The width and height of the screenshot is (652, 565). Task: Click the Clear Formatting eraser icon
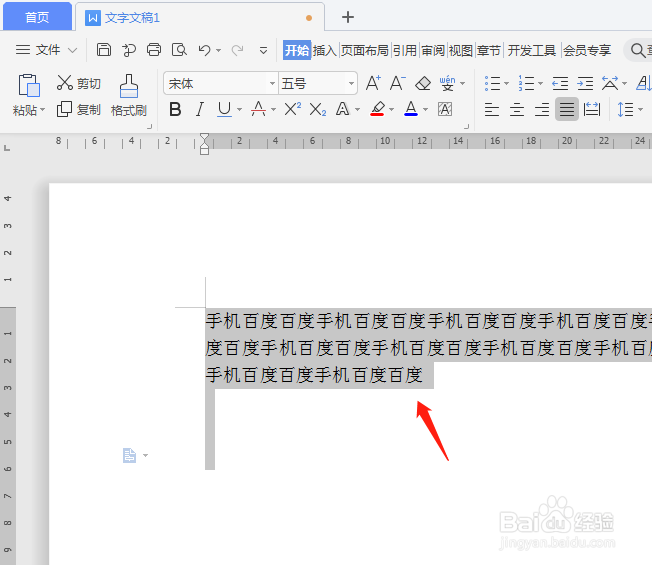tap(423, 84)
